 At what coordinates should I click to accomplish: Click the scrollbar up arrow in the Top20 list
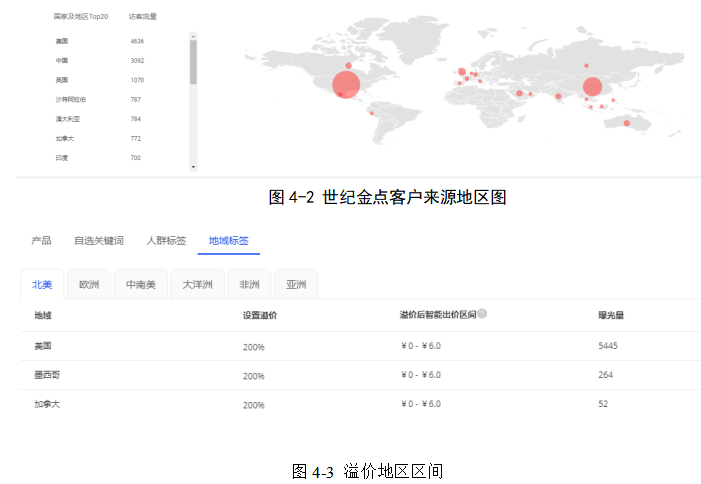(x=193, y=36)
